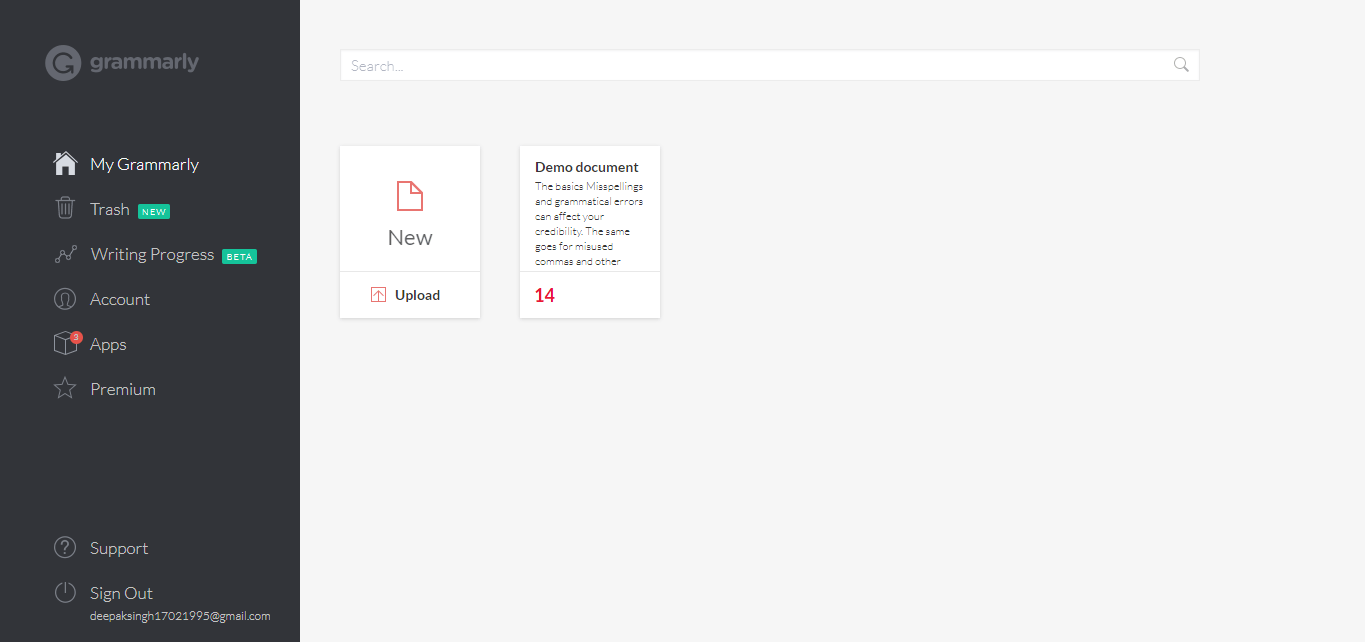Click the Premium star icon
The width and height of the screenshot is (1365, 642).
click(64, 388)
